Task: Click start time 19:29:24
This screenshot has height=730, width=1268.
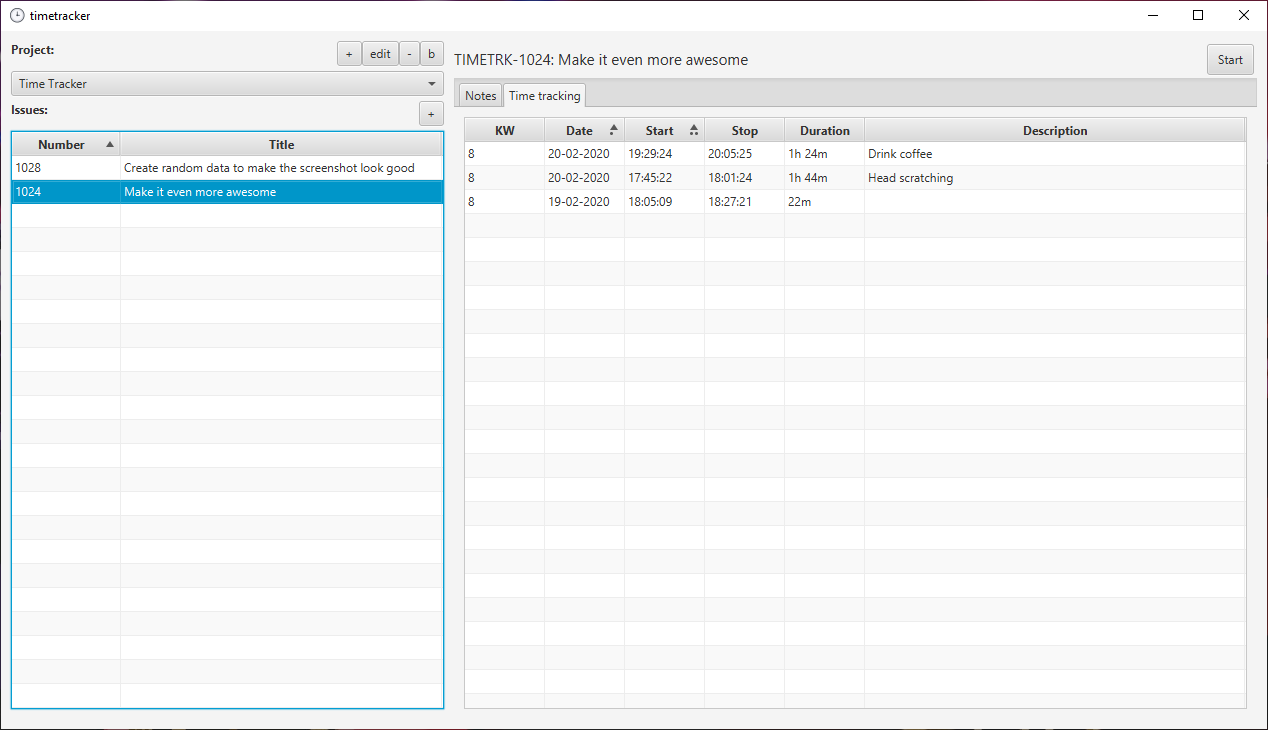Action: pos(665,154)
